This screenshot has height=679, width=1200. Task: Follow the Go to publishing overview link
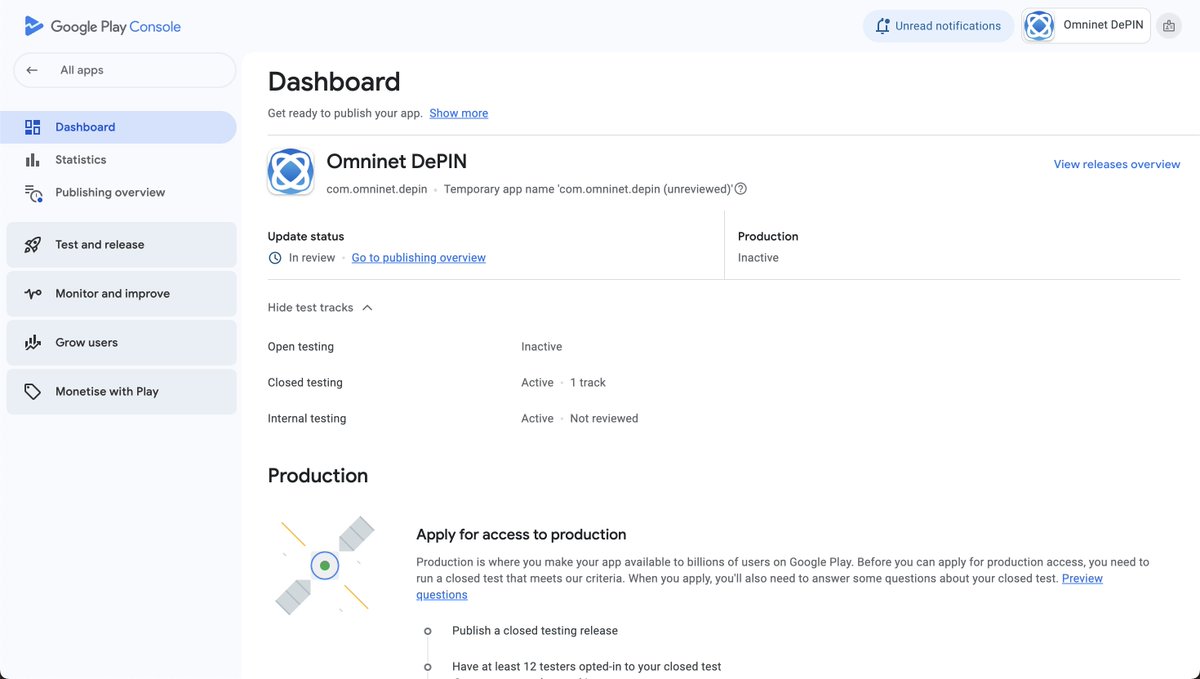click(x=419, y=258)
